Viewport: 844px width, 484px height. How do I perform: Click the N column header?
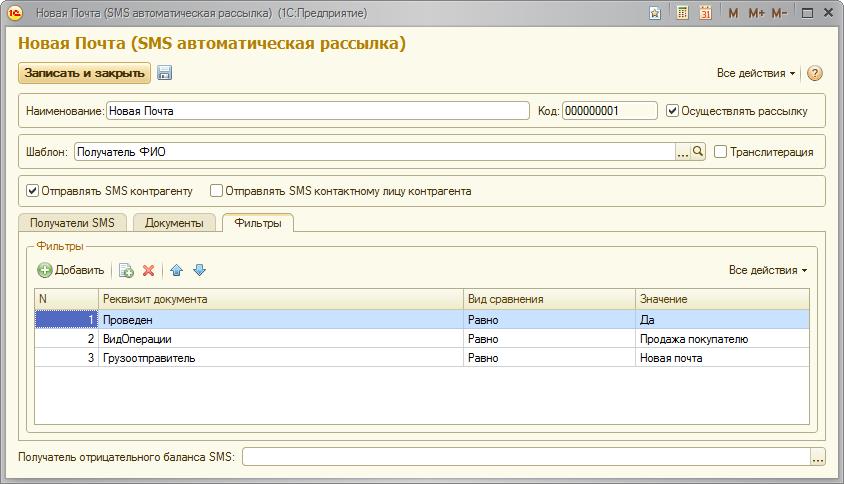pos(66,299)
